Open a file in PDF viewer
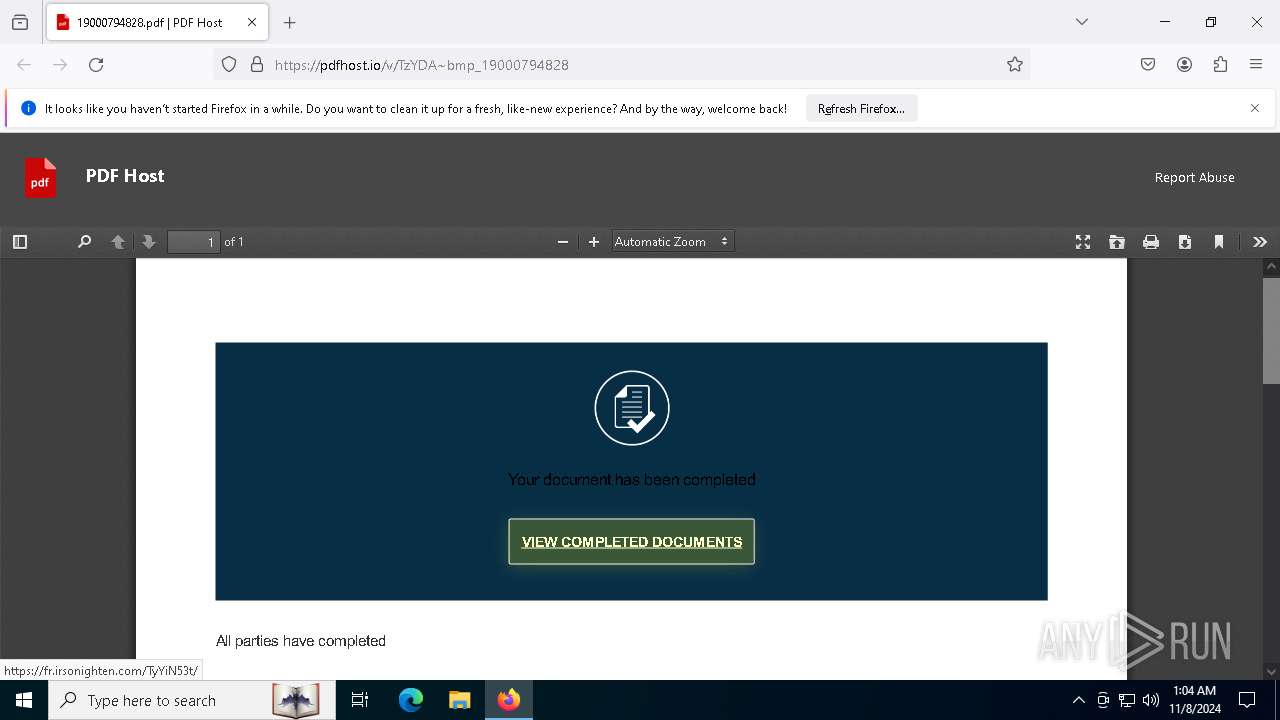Screen dimensions: 1280x720 pyautogui.click(x=1117, y=242)
